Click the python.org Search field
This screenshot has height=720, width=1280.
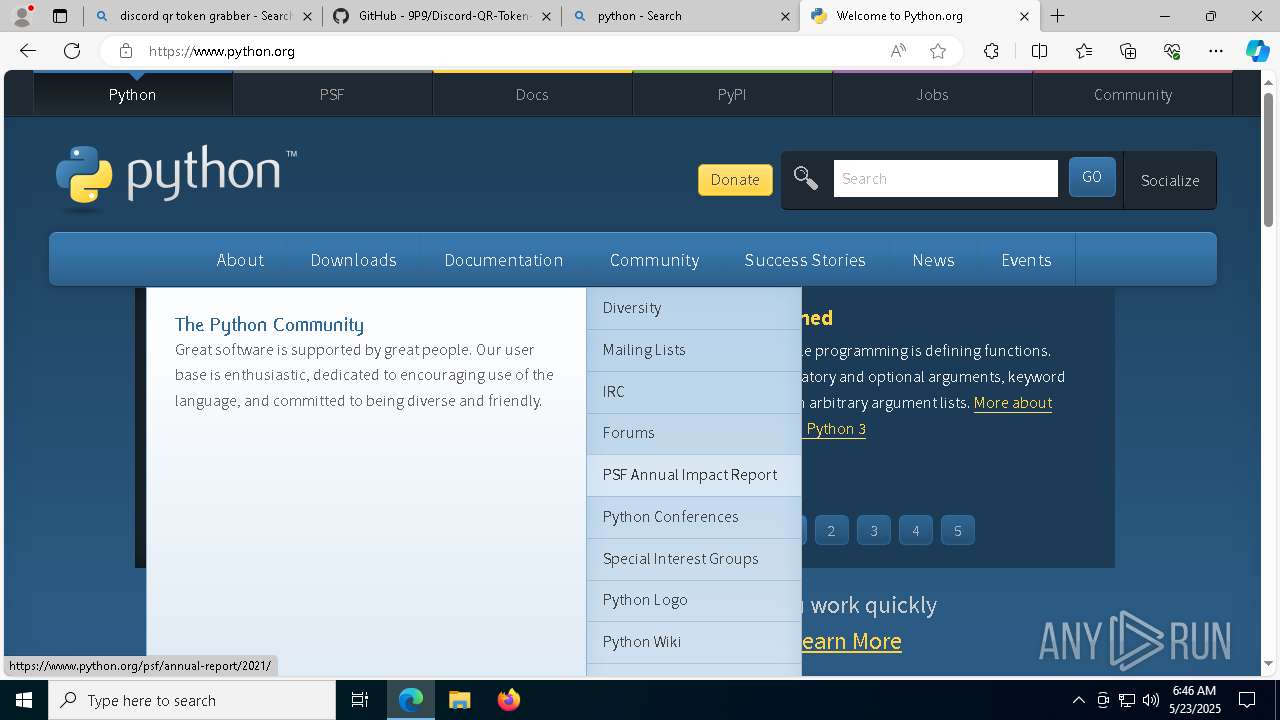click(x=945, y=178)
